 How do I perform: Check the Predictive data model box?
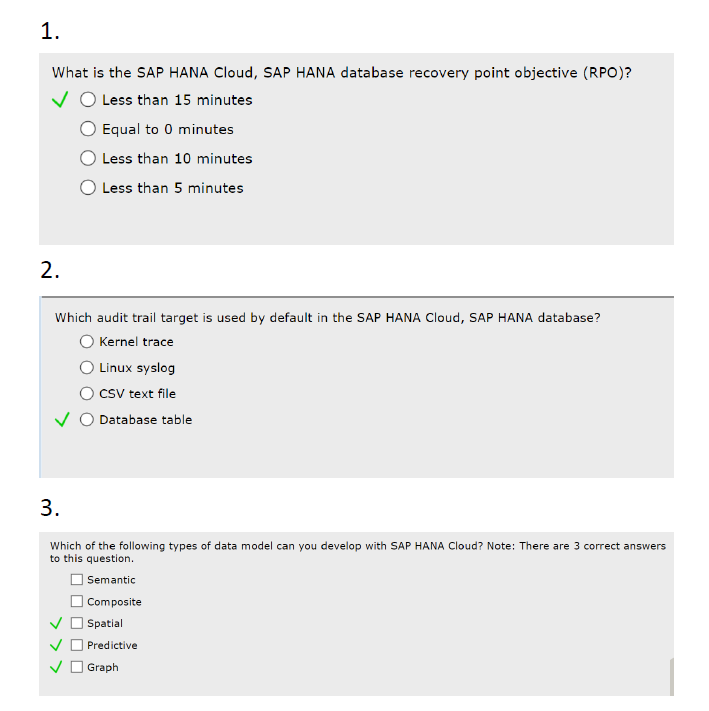tap(77, 645)
